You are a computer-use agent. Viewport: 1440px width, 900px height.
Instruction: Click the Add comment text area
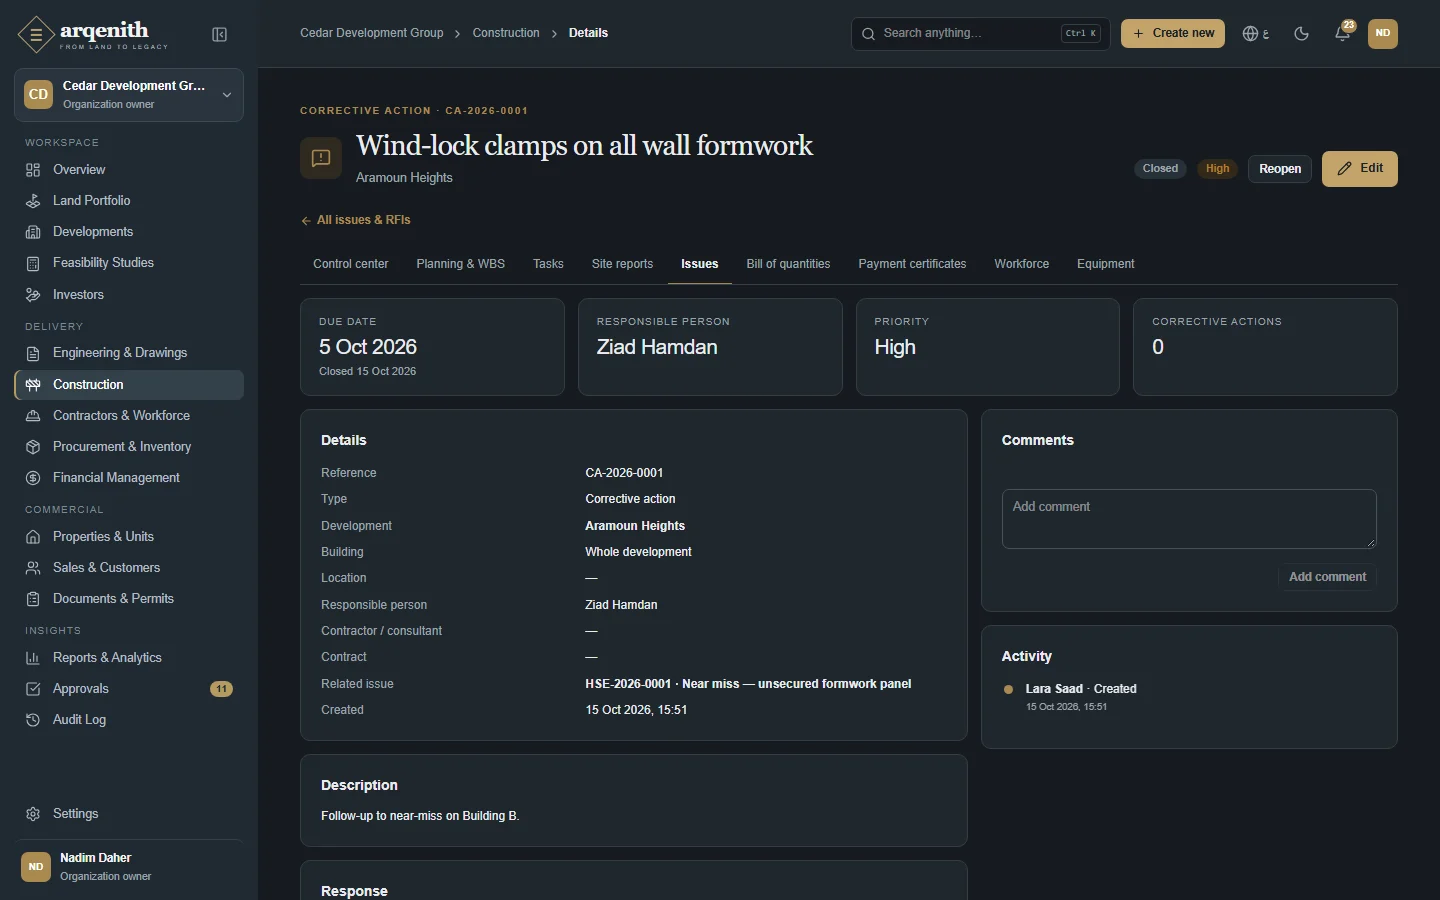click(x=1189, y=518)
